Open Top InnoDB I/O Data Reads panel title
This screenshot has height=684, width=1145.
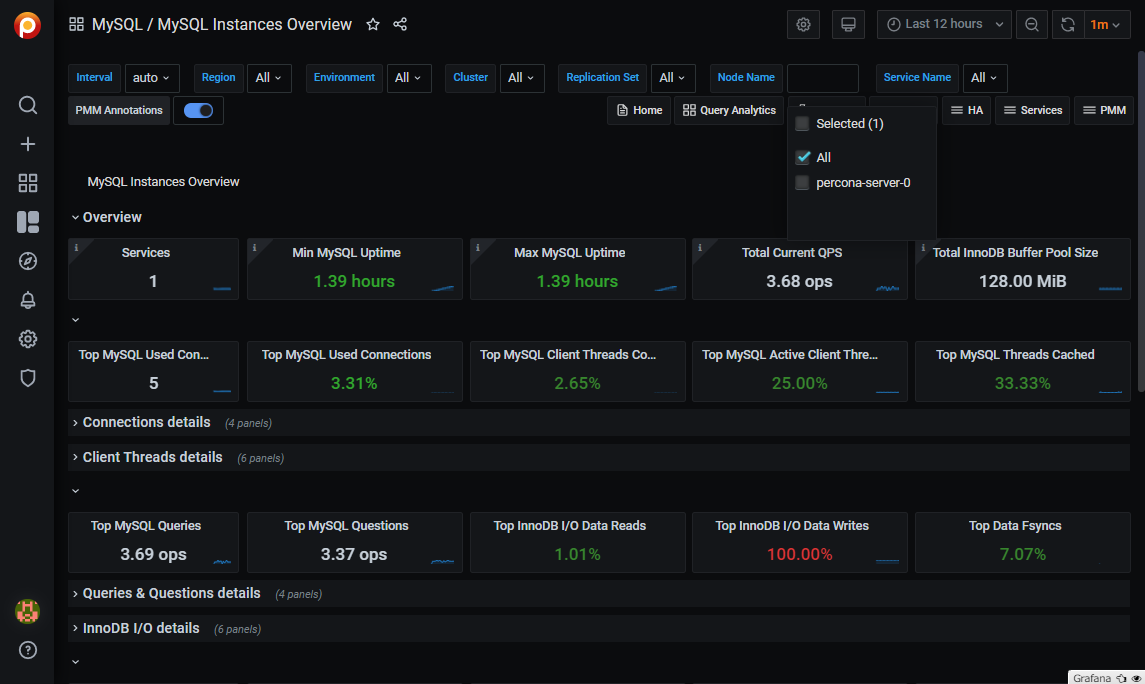point(570,526)
